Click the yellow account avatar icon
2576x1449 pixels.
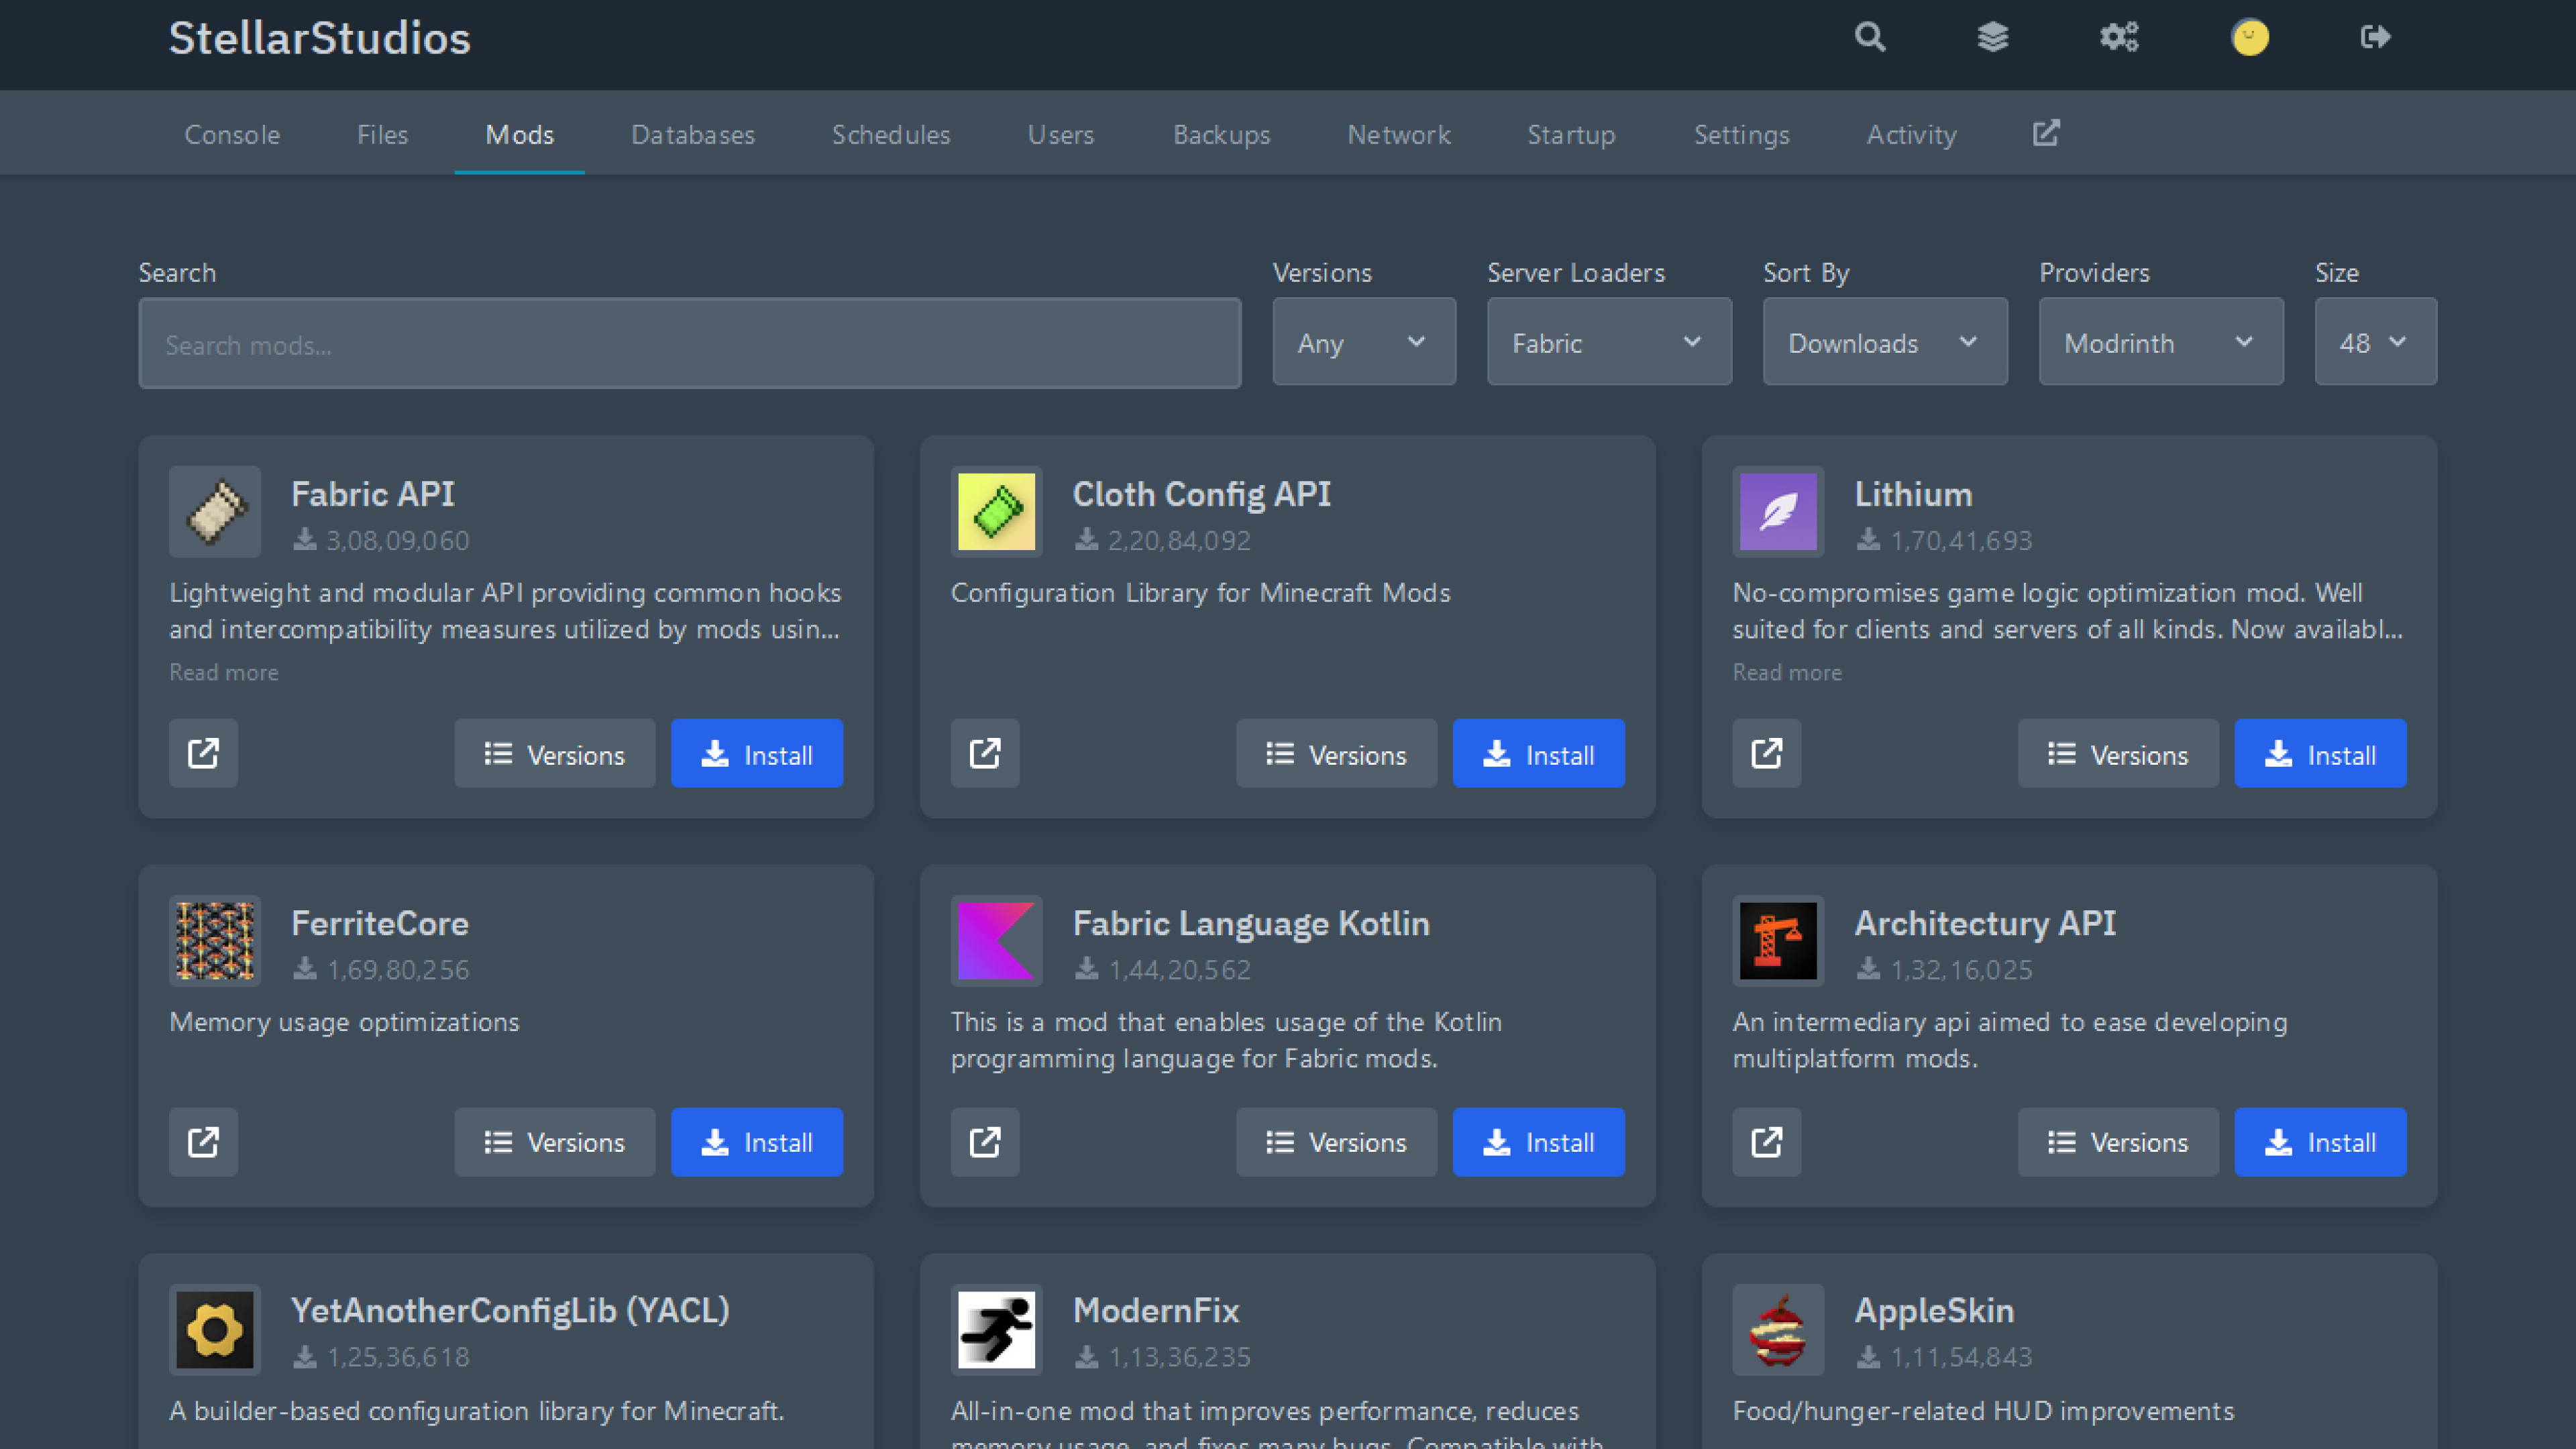click(x=2250, y=37)
